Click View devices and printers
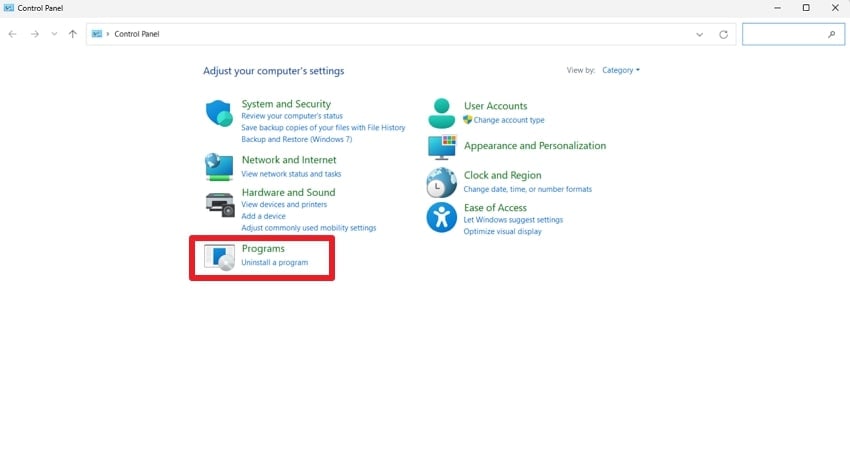The height and width of the screenshot is (454, 850). (284, 204)
